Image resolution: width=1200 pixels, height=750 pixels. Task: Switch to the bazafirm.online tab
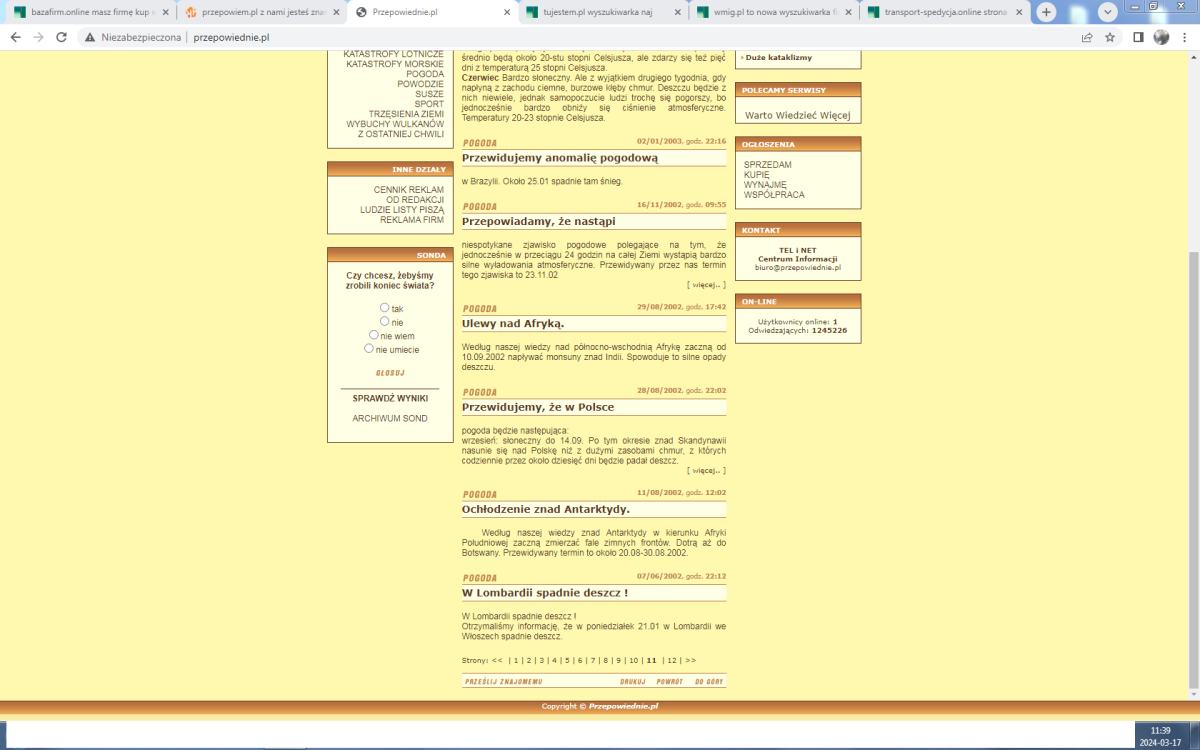point(85,12)
